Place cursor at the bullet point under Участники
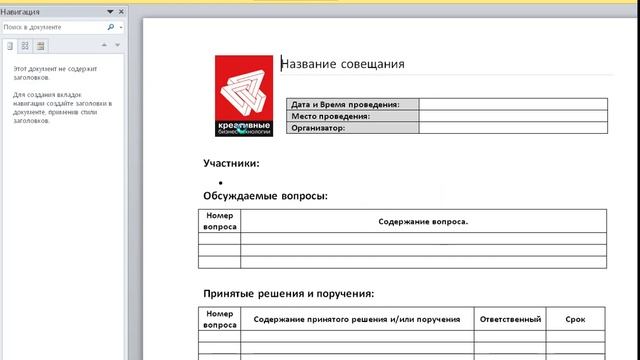 pos(221,183)
